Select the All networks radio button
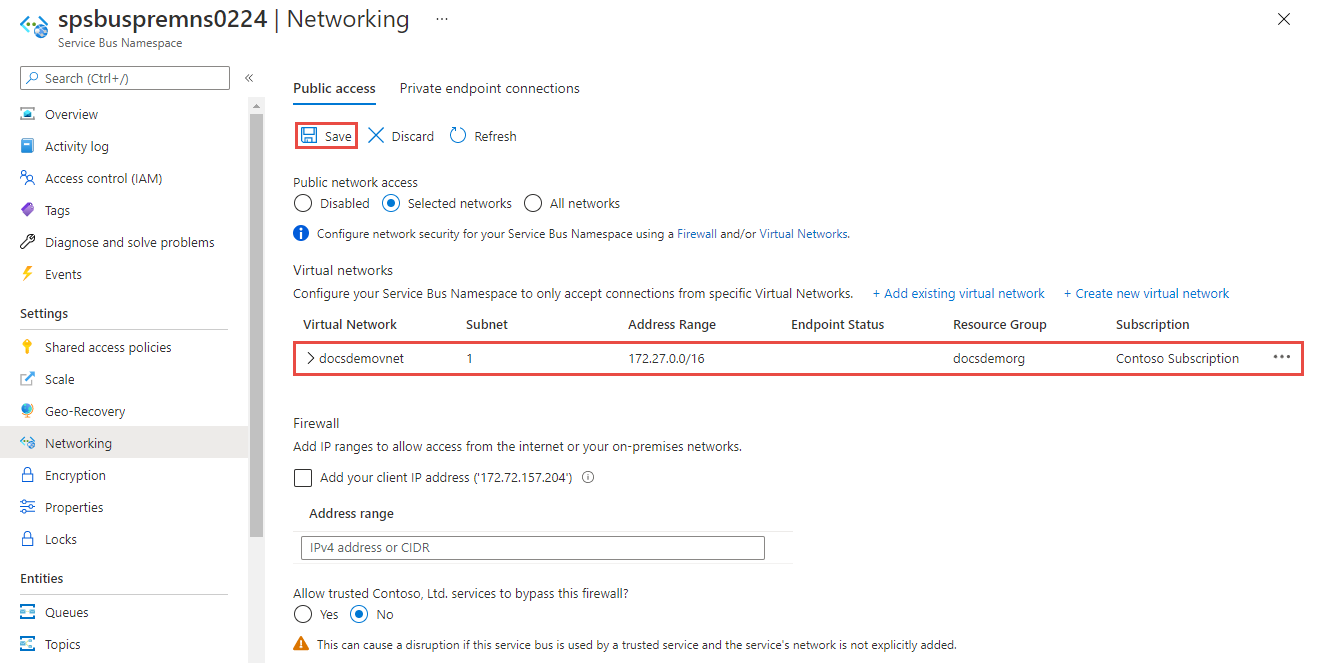1320x663 pixels. pyautogui.click(x=533, y=203)
